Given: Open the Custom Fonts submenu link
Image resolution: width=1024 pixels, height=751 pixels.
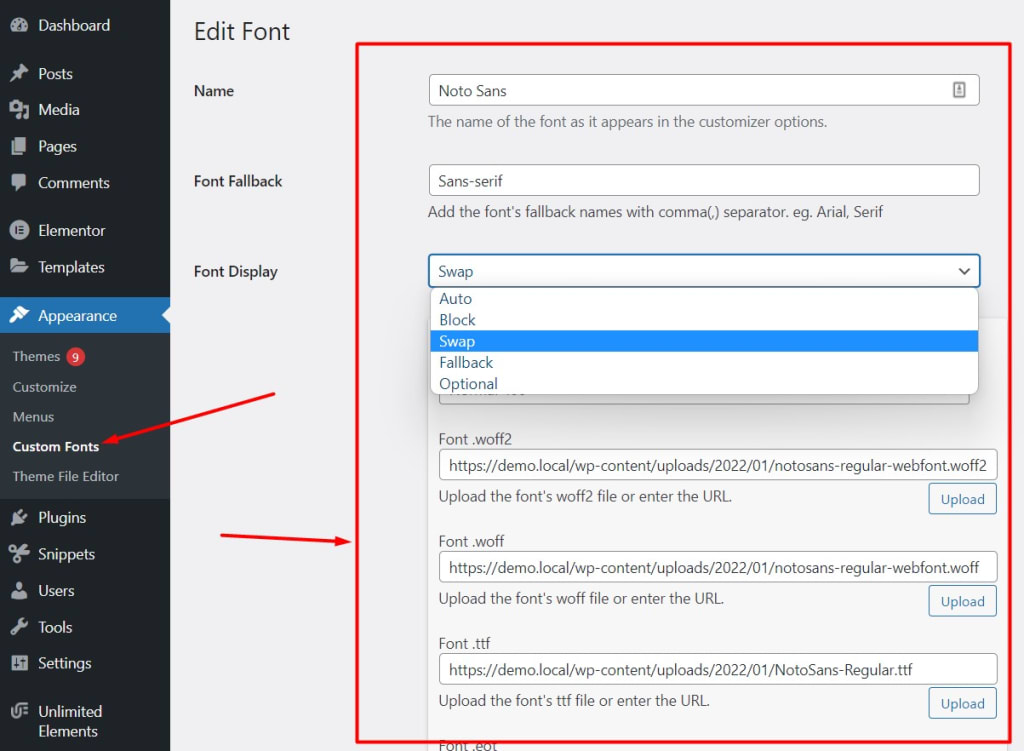Looking at the screenshot, I should click(56, 447).
